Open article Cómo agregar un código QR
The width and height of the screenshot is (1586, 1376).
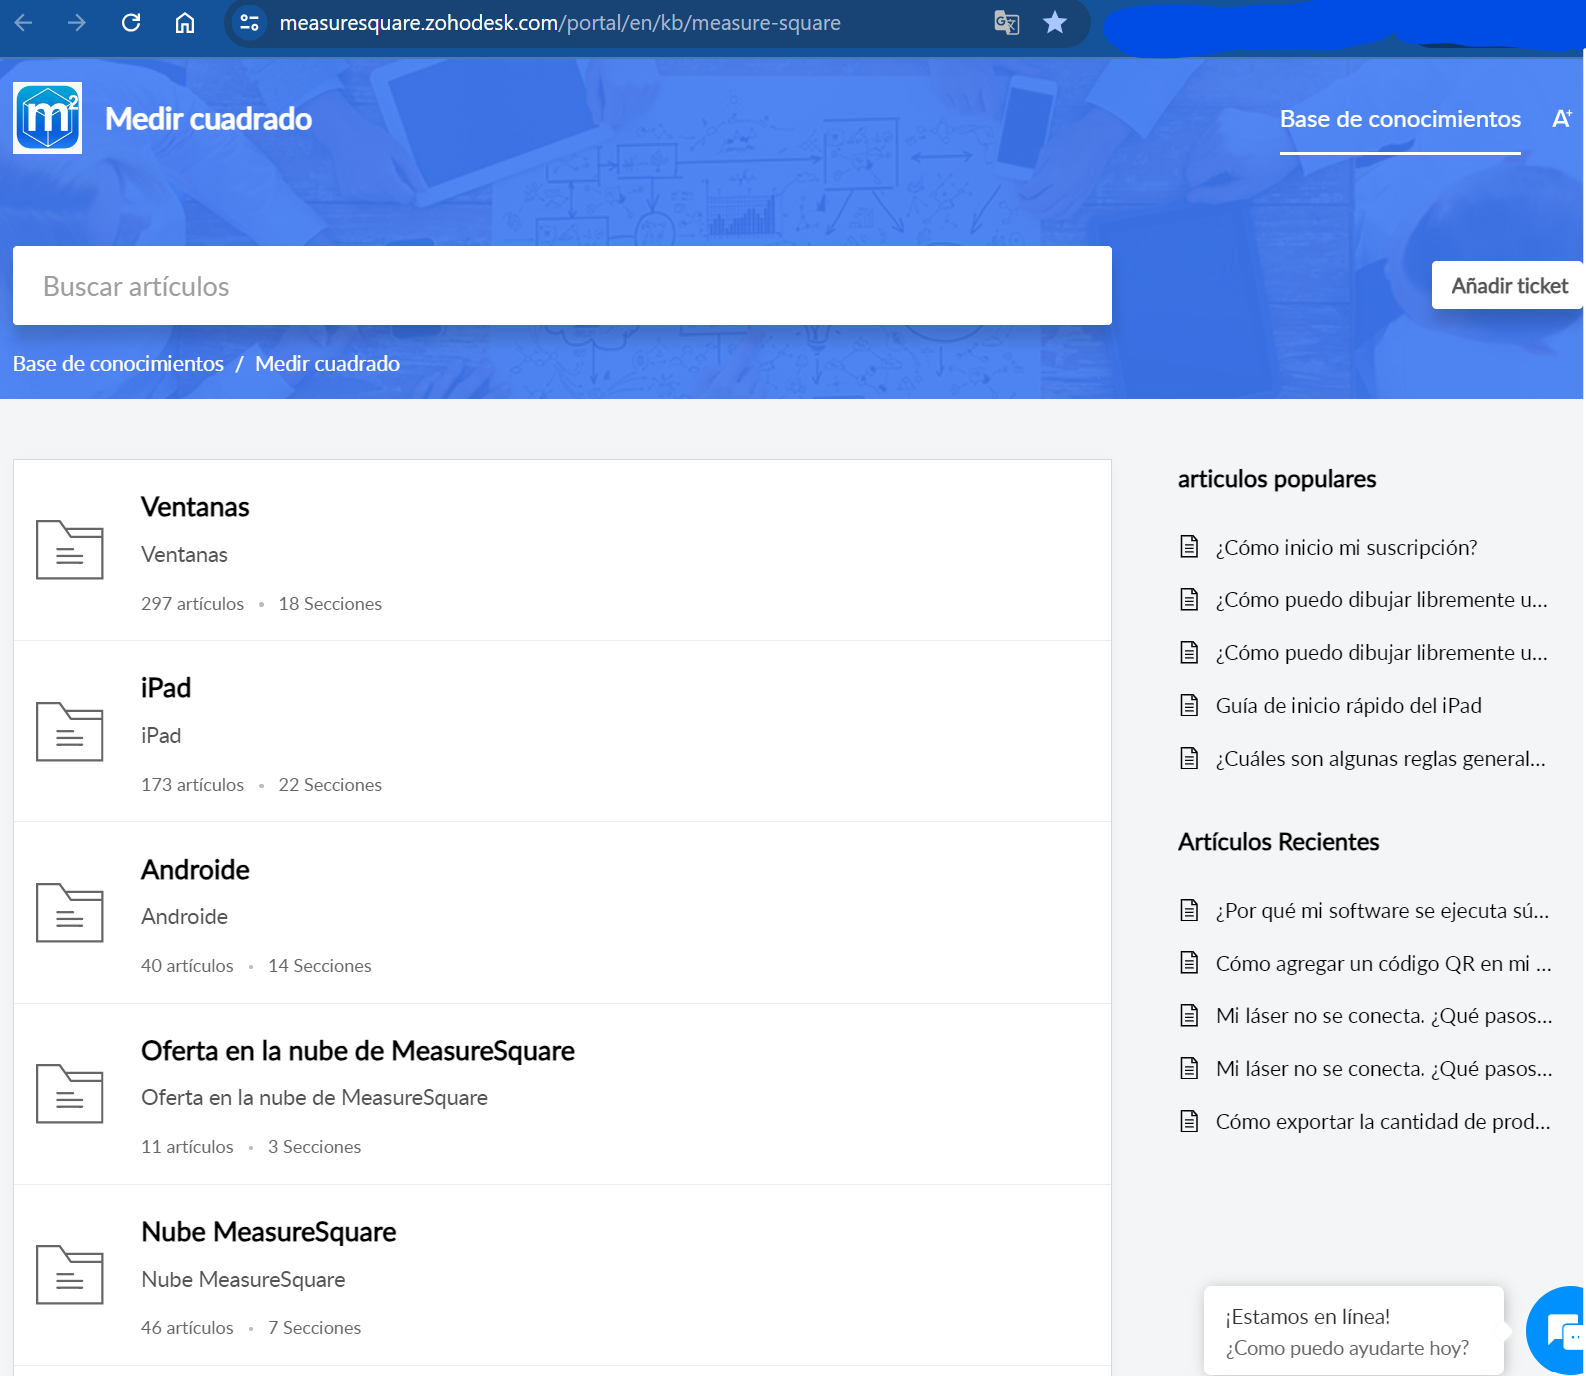(1384, 963)
